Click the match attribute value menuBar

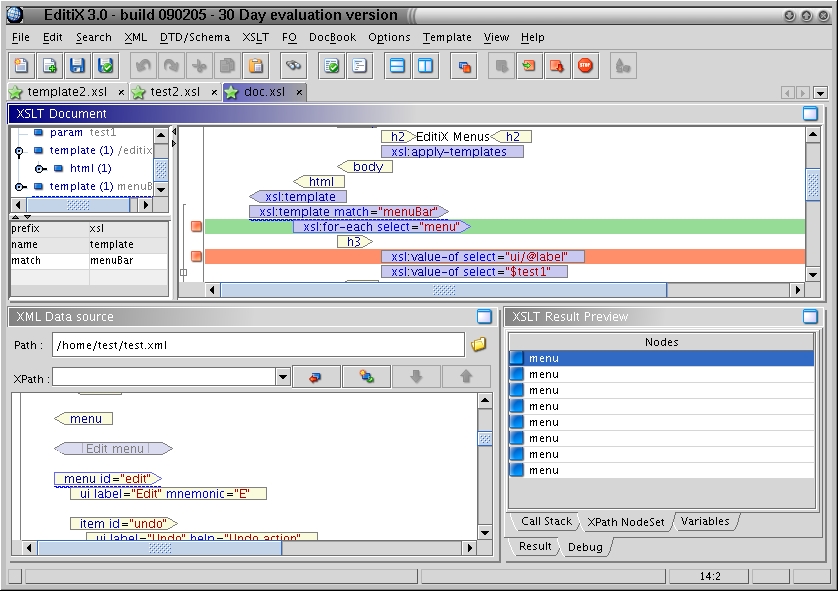112,260
